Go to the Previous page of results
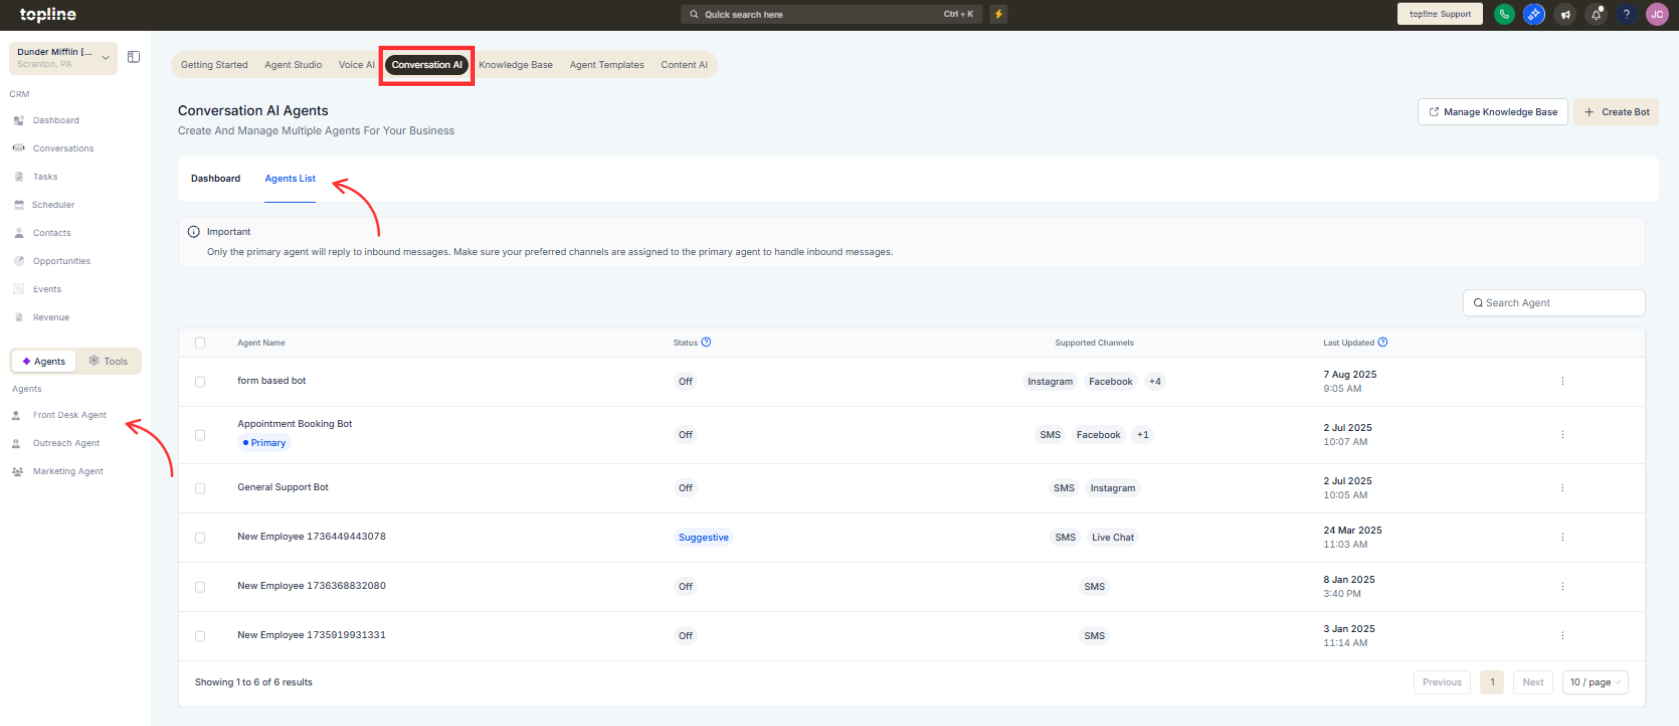The width and height of the screenshot is (1679, 726). (x=1442, y=682)
